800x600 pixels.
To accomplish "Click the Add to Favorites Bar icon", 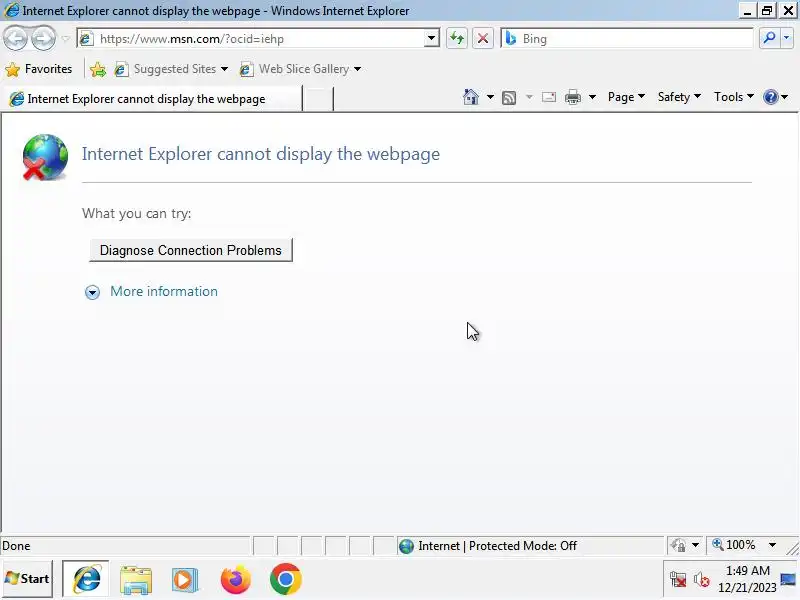I will [x=97, y=69].
